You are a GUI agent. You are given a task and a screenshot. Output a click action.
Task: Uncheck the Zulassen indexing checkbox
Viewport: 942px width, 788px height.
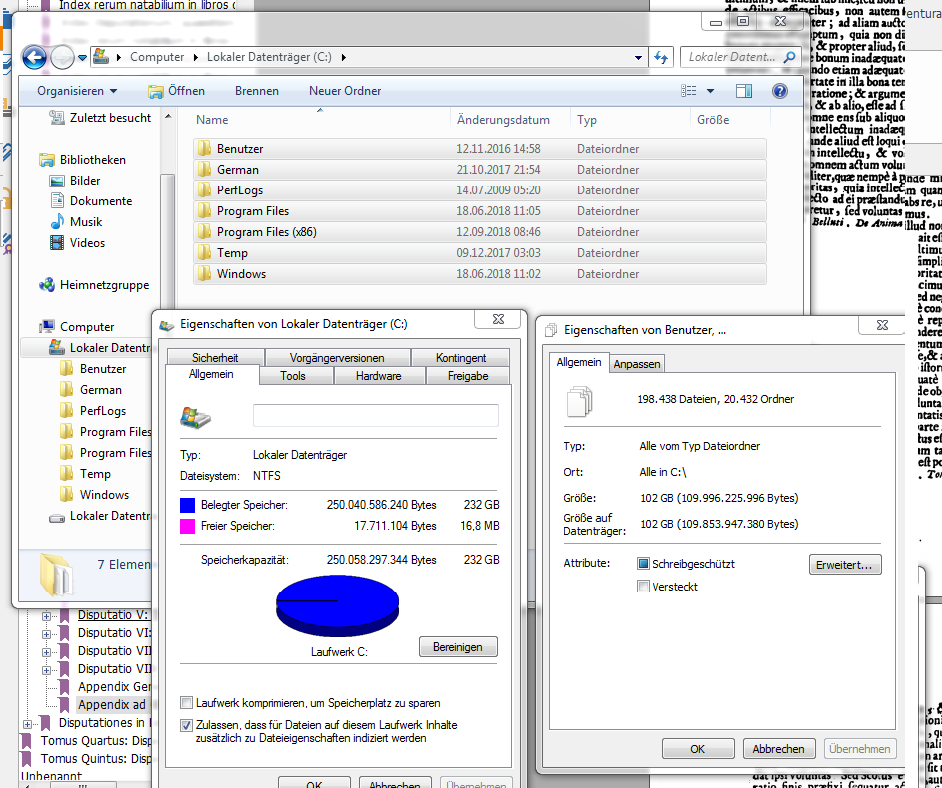point(187,725)
